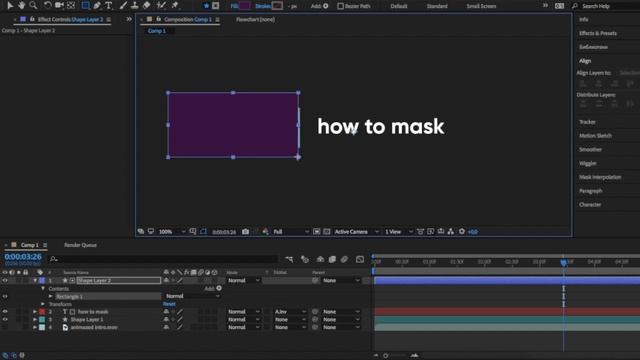Open the Graph Editor icon

click(x=360, y=259)
